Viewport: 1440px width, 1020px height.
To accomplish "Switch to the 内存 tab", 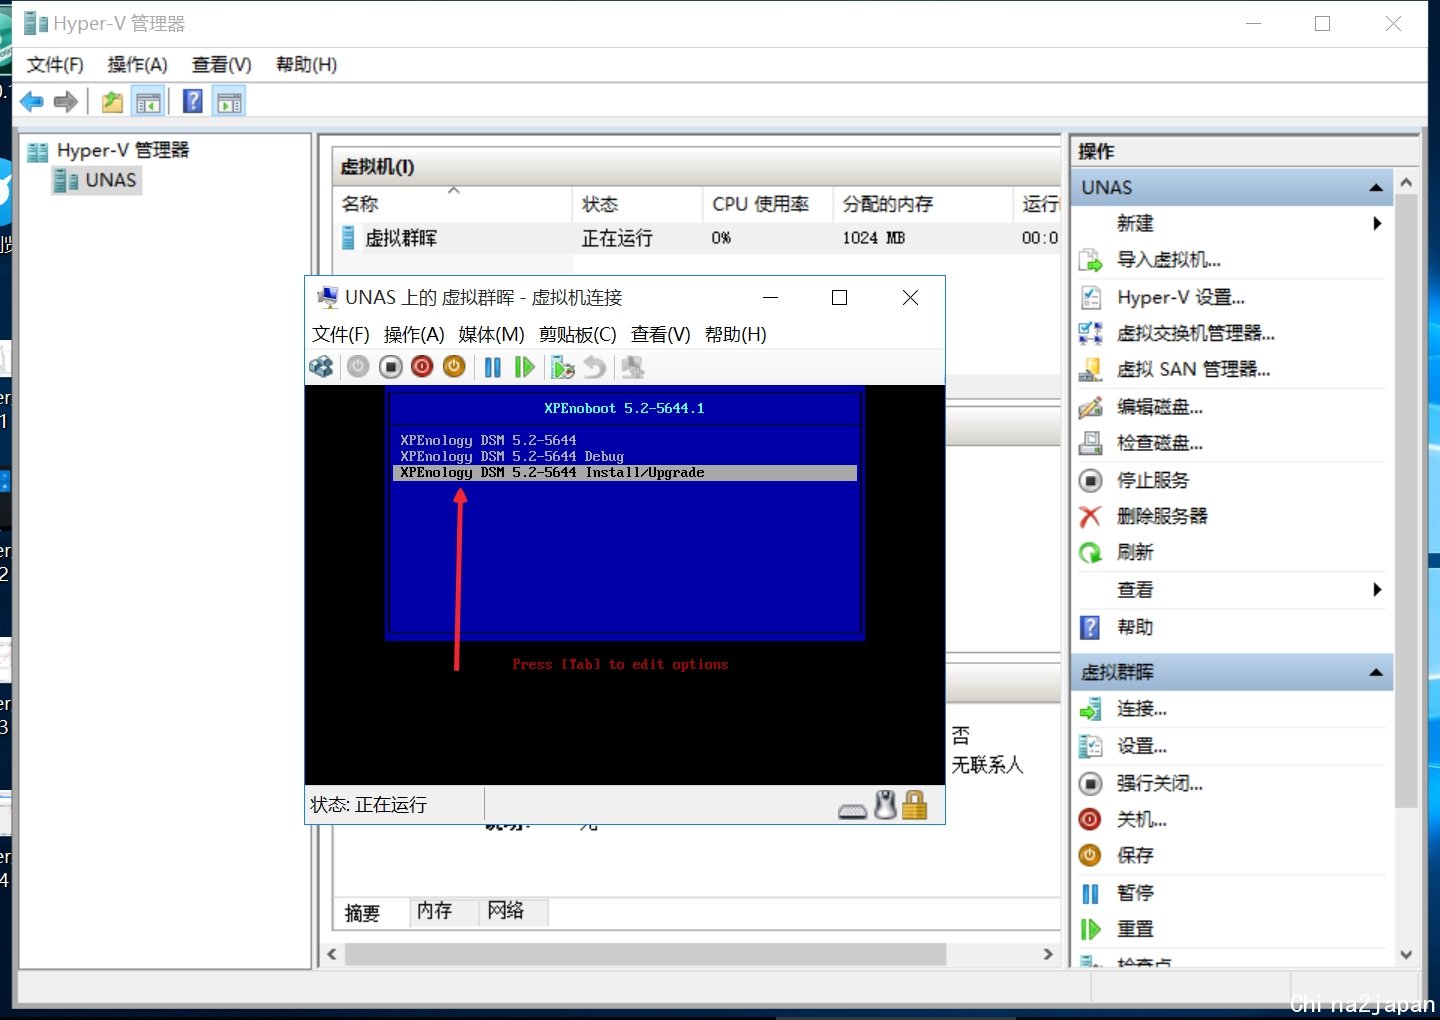I will point(434,911).
